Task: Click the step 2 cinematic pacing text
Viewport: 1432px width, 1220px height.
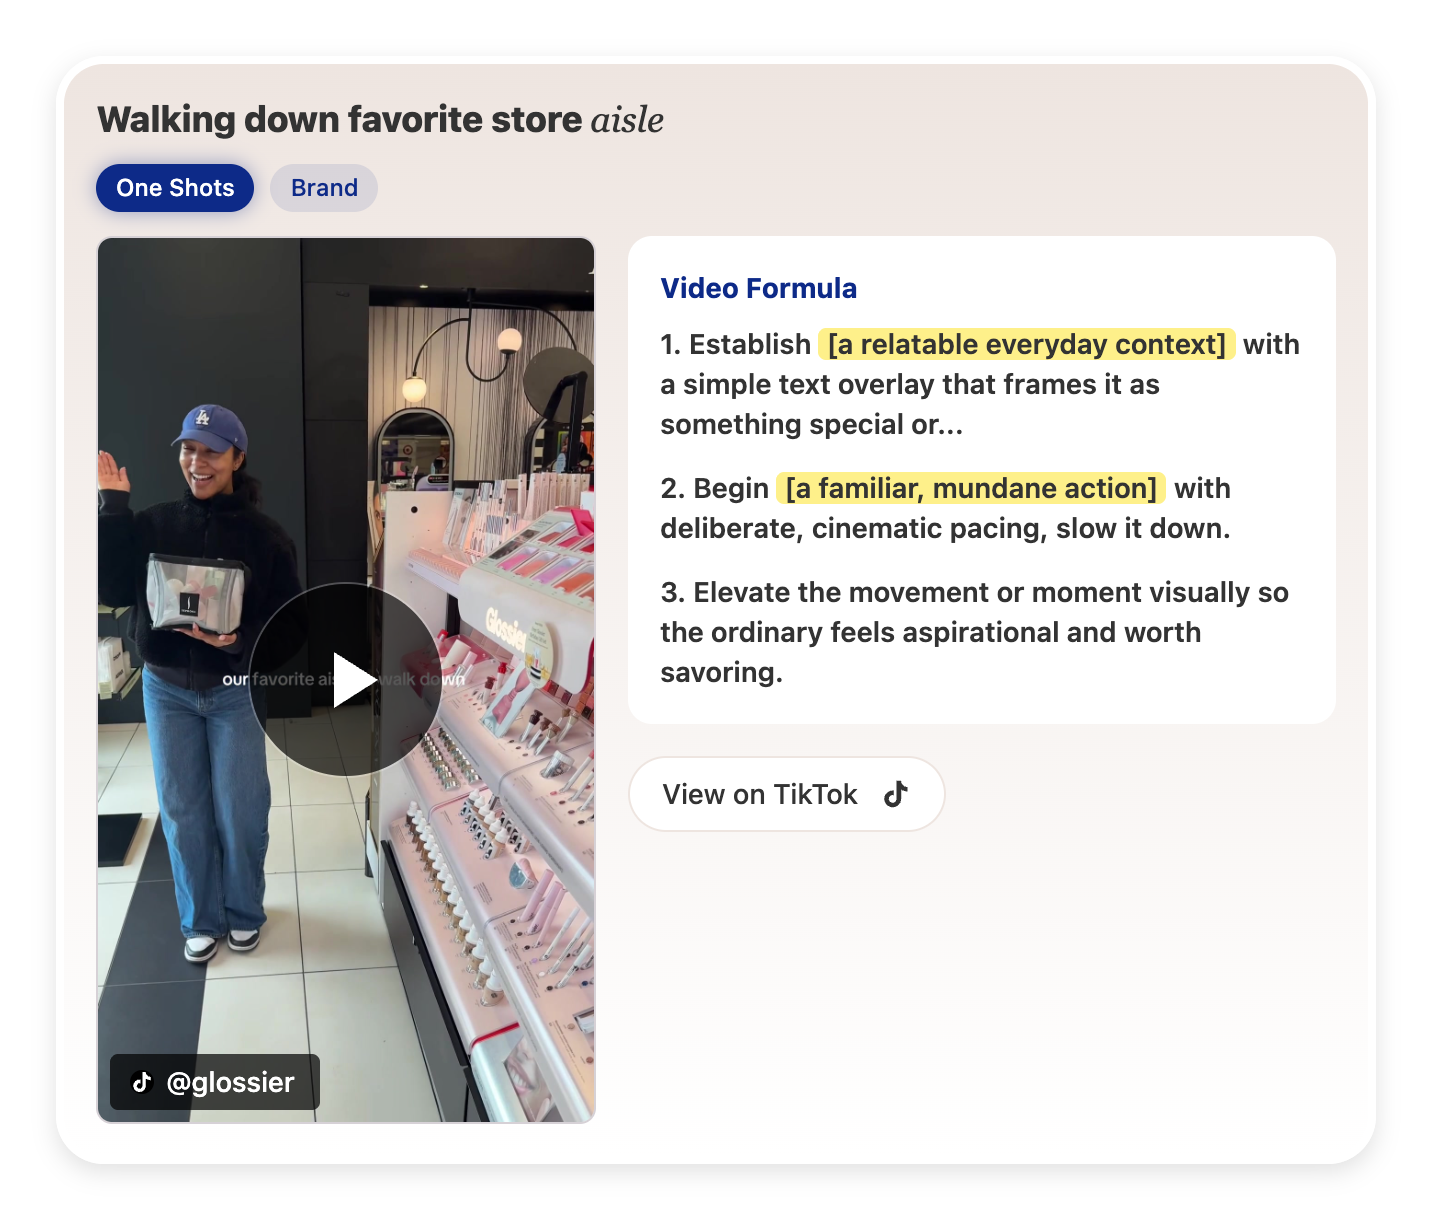Action: click(944, 528)
